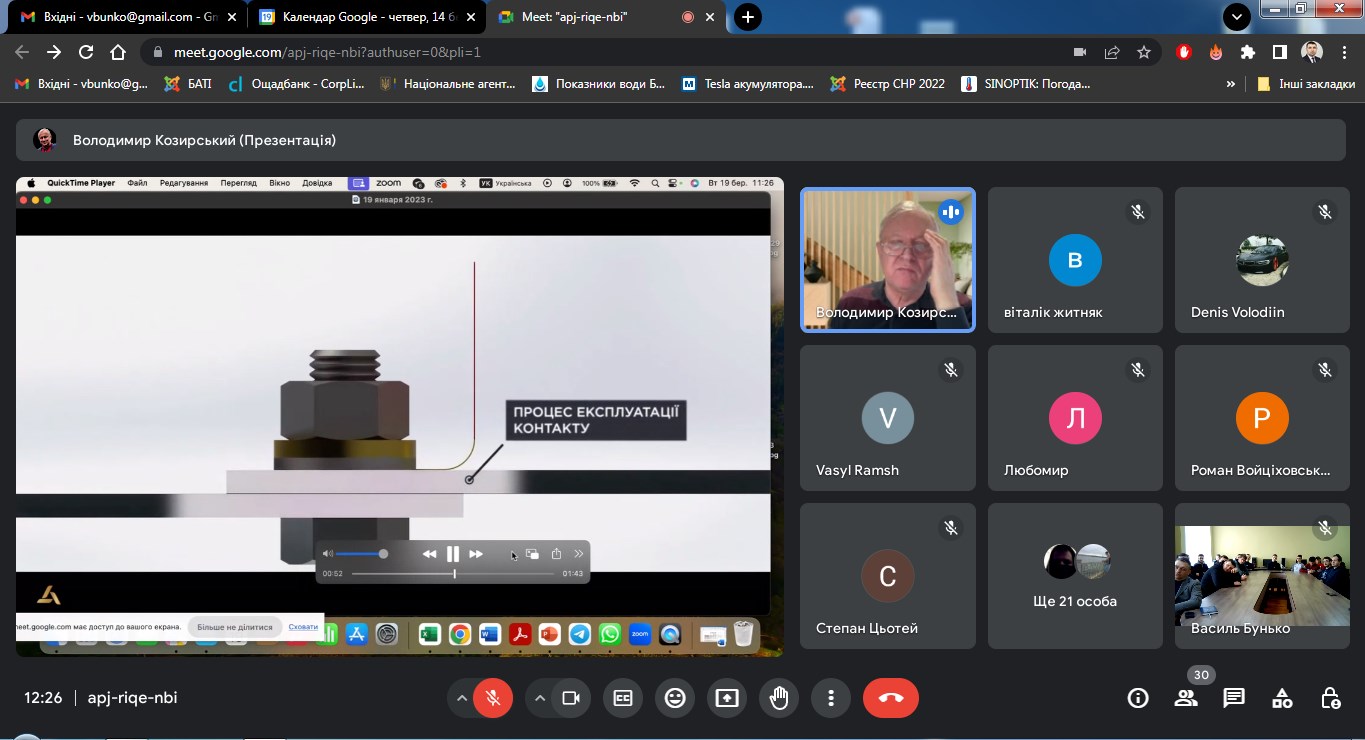The width and height of the screenshot is (1365, 740).
Task: Open the Перегляд menu in QuickTime
Action: pos(239,184)
